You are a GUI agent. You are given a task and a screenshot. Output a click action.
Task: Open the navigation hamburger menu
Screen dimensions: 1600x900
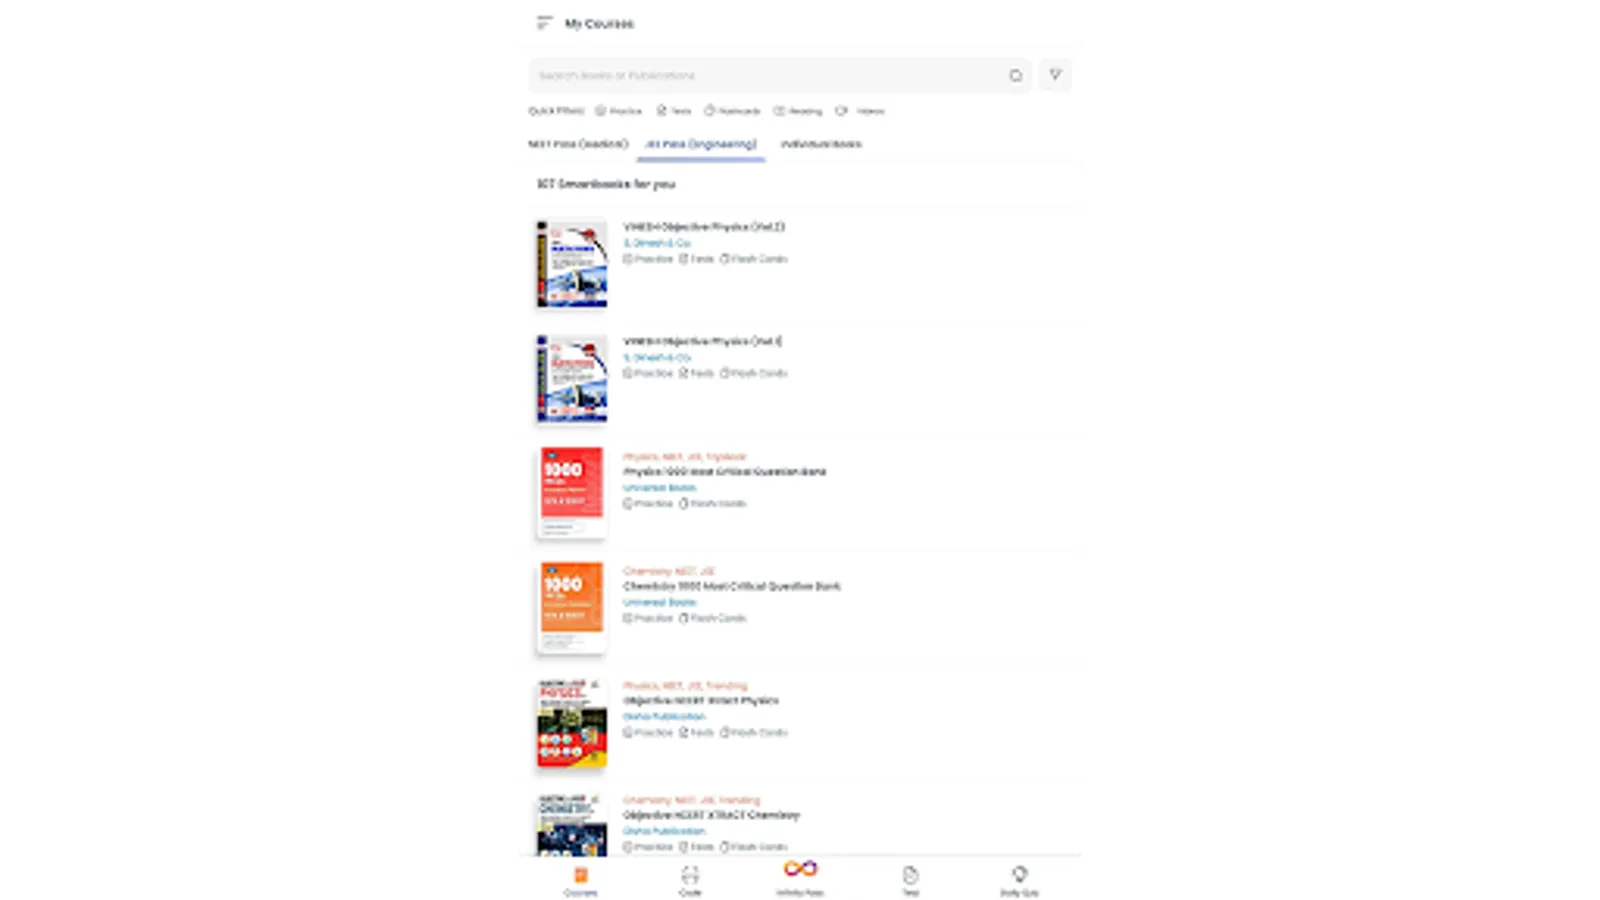tap(544, 21)
